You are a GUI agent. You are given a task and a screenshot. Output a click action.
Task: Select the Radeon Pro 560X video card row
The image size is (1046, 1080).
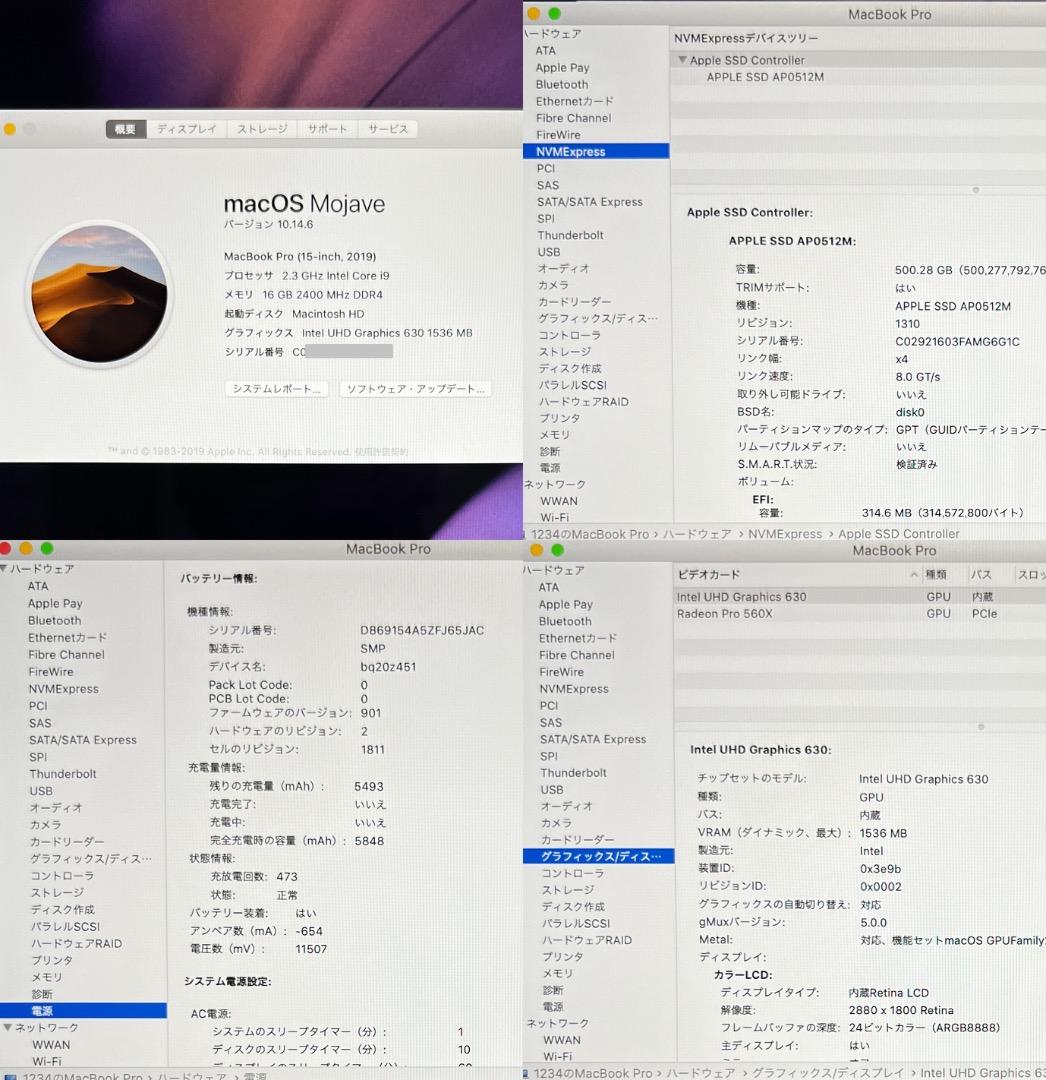724,613
